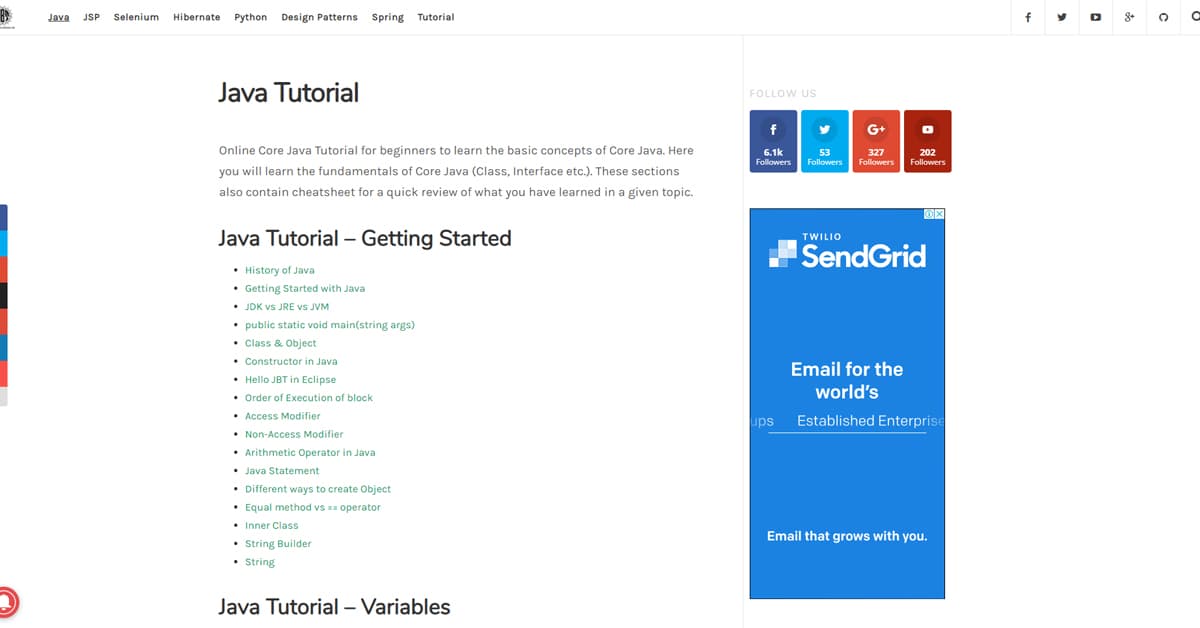Open the GitHub icon in header
The image size is (1200, 628).
click(1163, 17)
